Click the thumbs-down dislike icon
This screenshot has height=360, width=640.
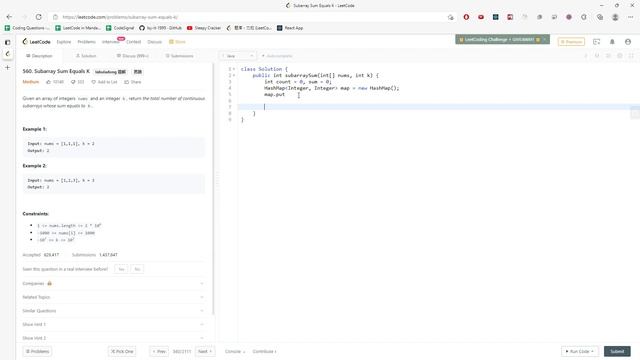pyautogui.click(x=73, y=82)
